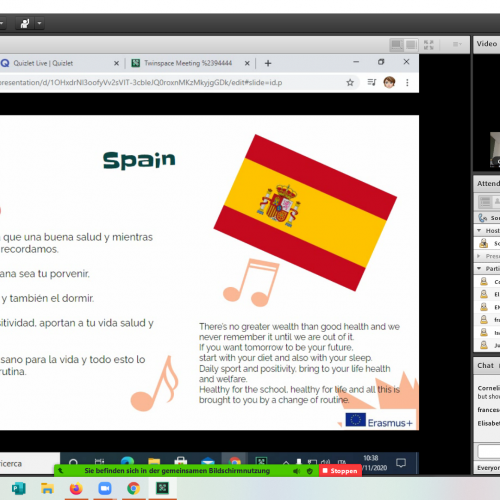
Task: Open the Chrome profile avatar
Action: (x=389, y=82)
